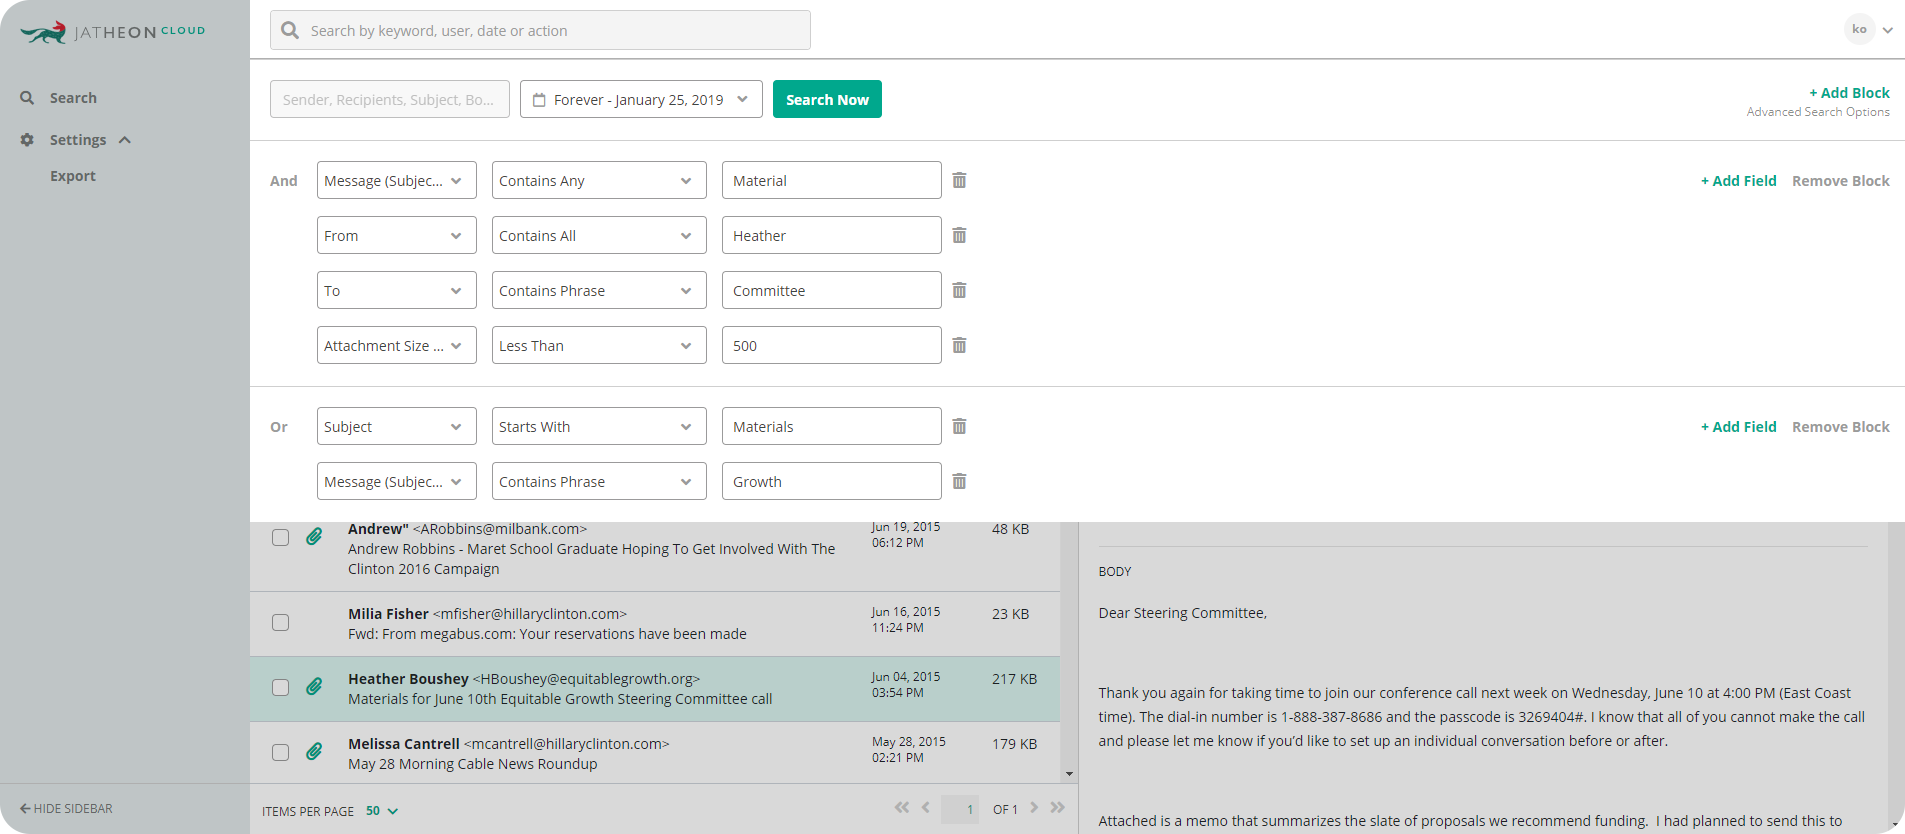Delete the 'Material' filter row with trash icon
The width and height of the screenshot is (1905, 834).
pos(959,180)
